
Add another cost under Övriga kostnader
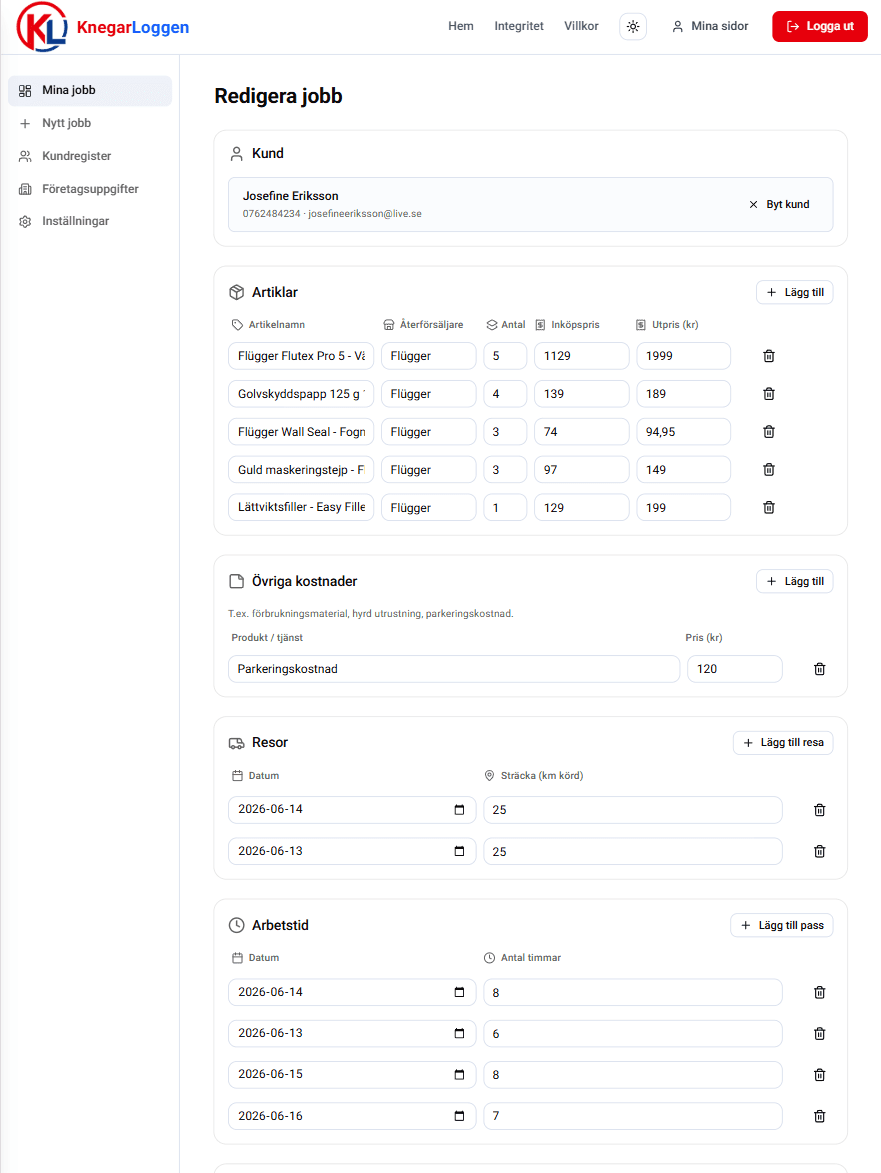pos(794,581)
